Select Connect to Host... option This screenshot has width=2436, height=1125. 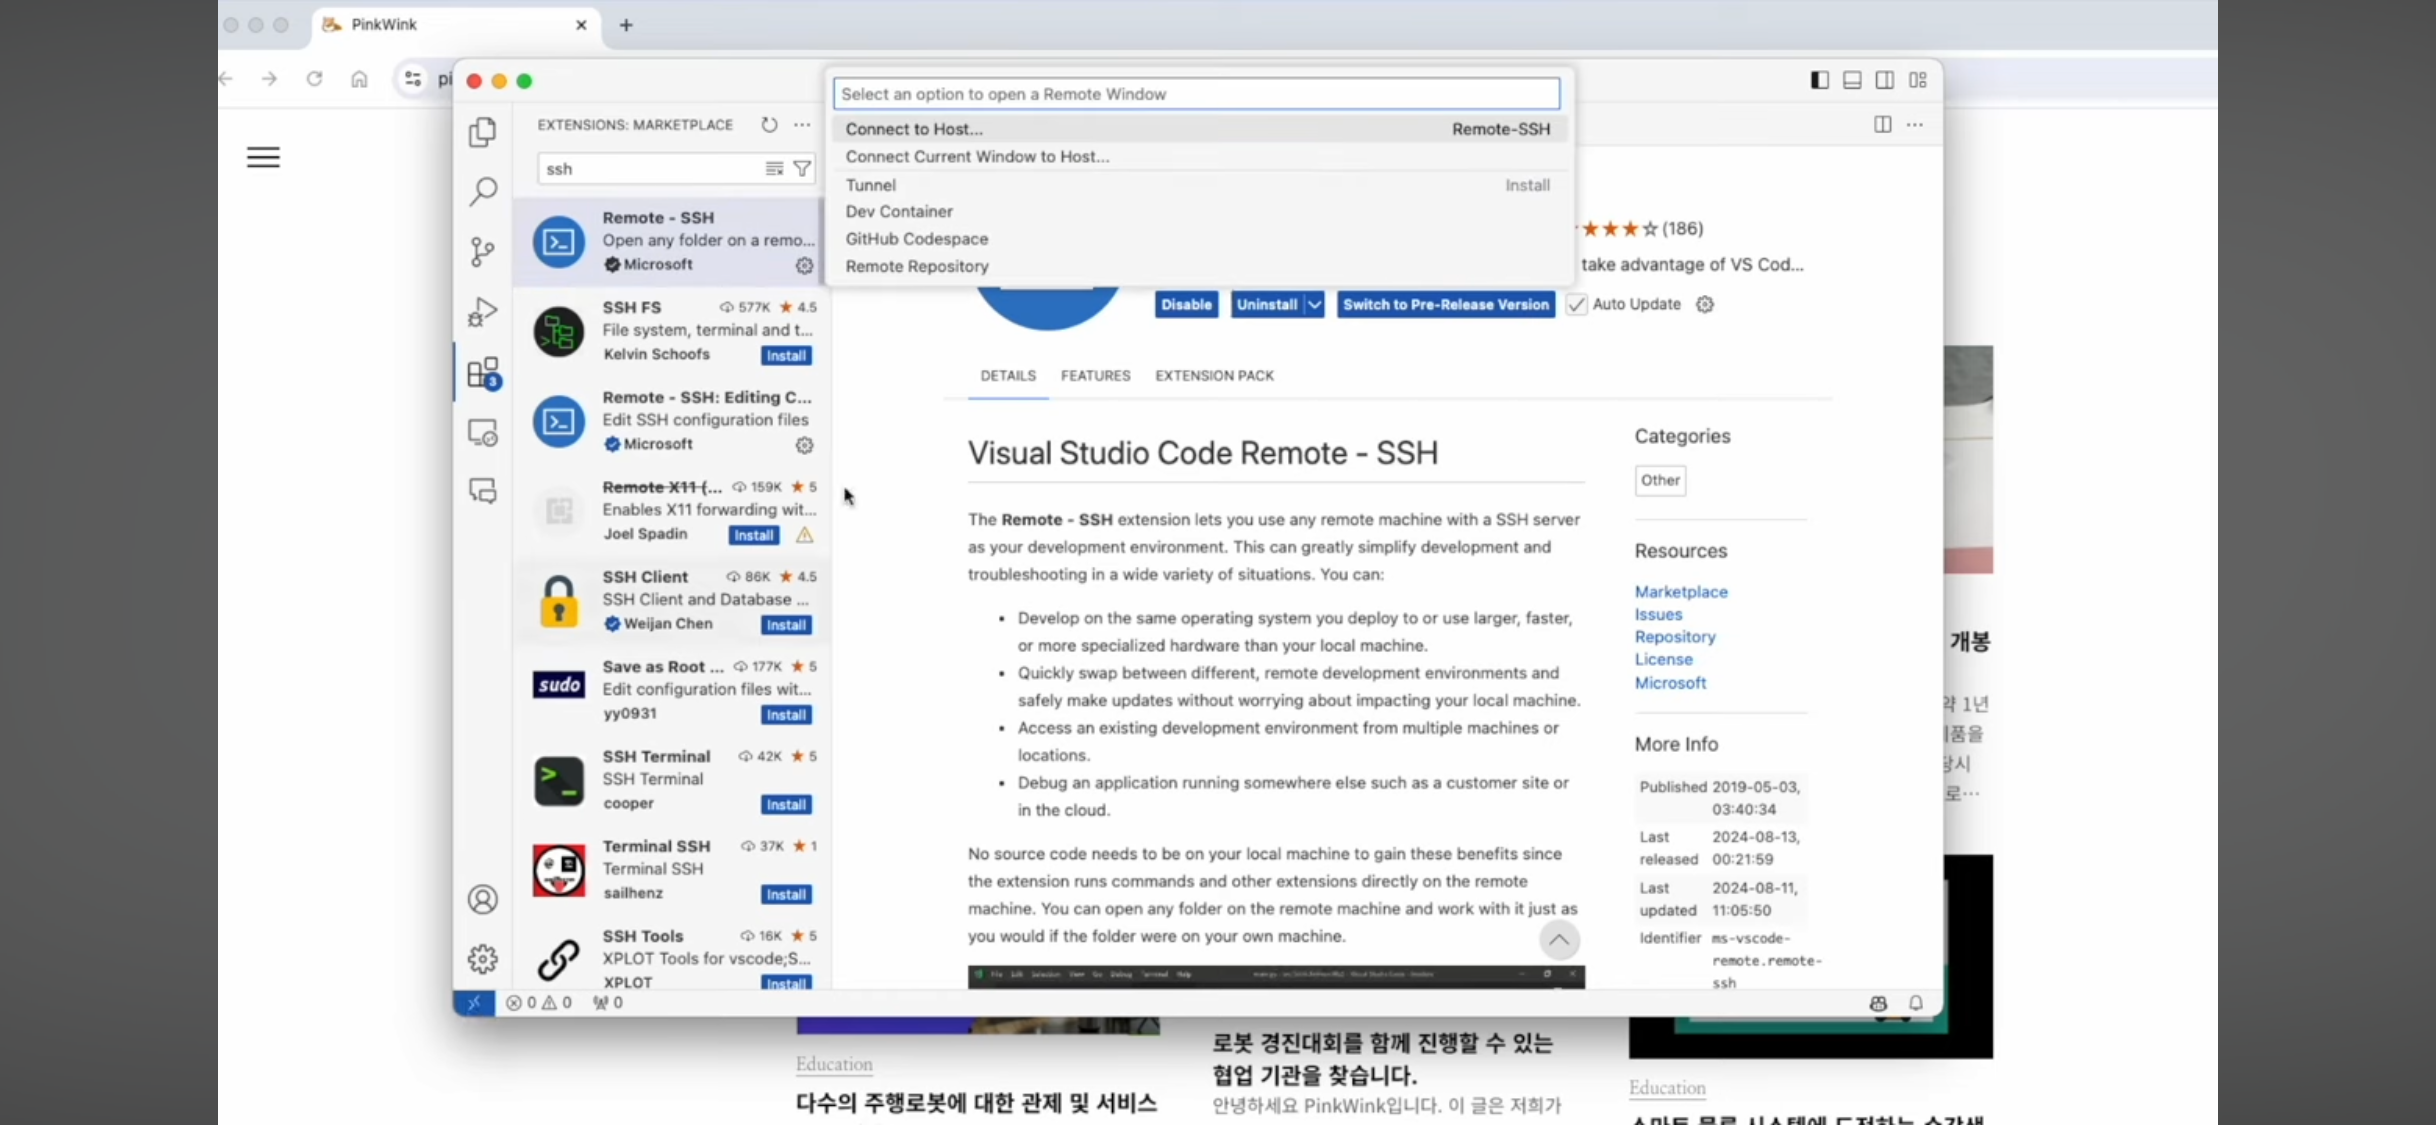click(914, 129)
